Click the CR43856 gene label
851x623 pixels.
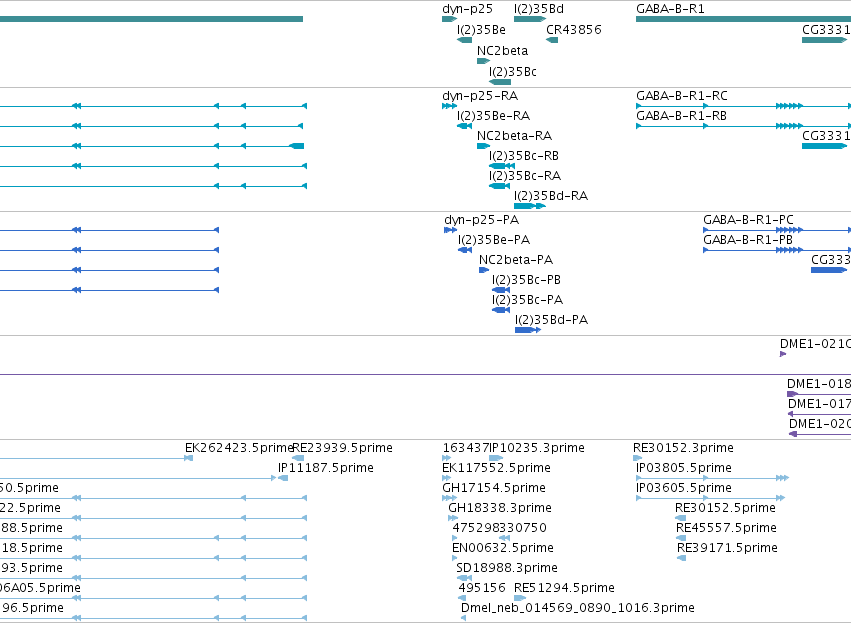(574, 30)
